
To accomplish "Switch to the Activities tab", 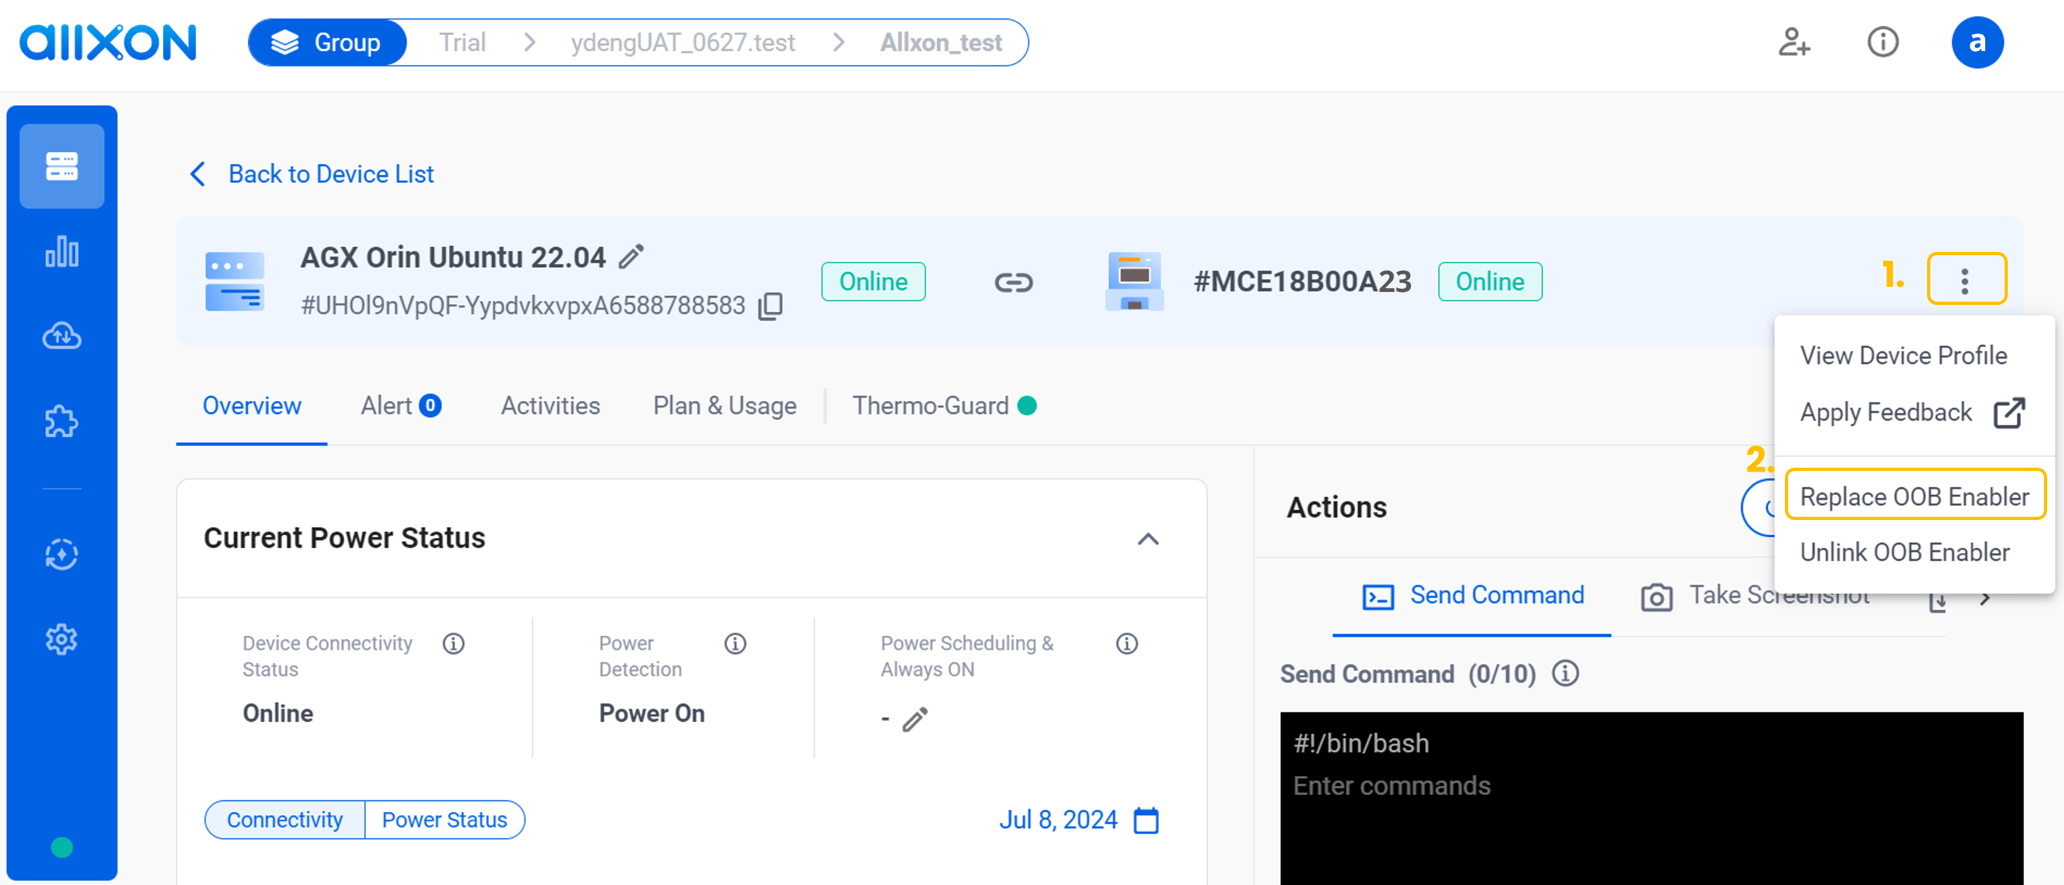I will click(x=550, y=406).
